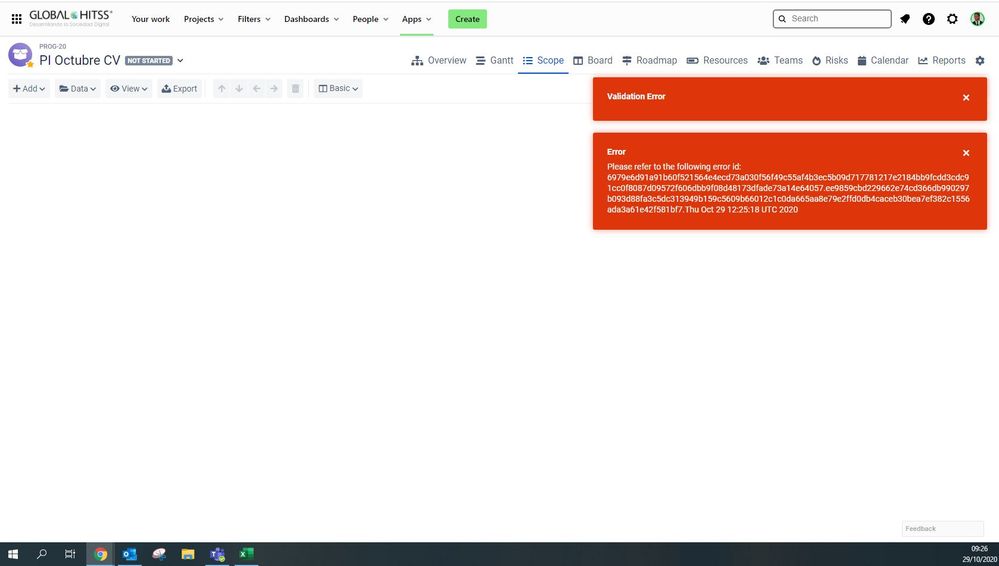Open File Explorer from taskbar
This screenshot has height=566, width=999.
tap(188, 554)
